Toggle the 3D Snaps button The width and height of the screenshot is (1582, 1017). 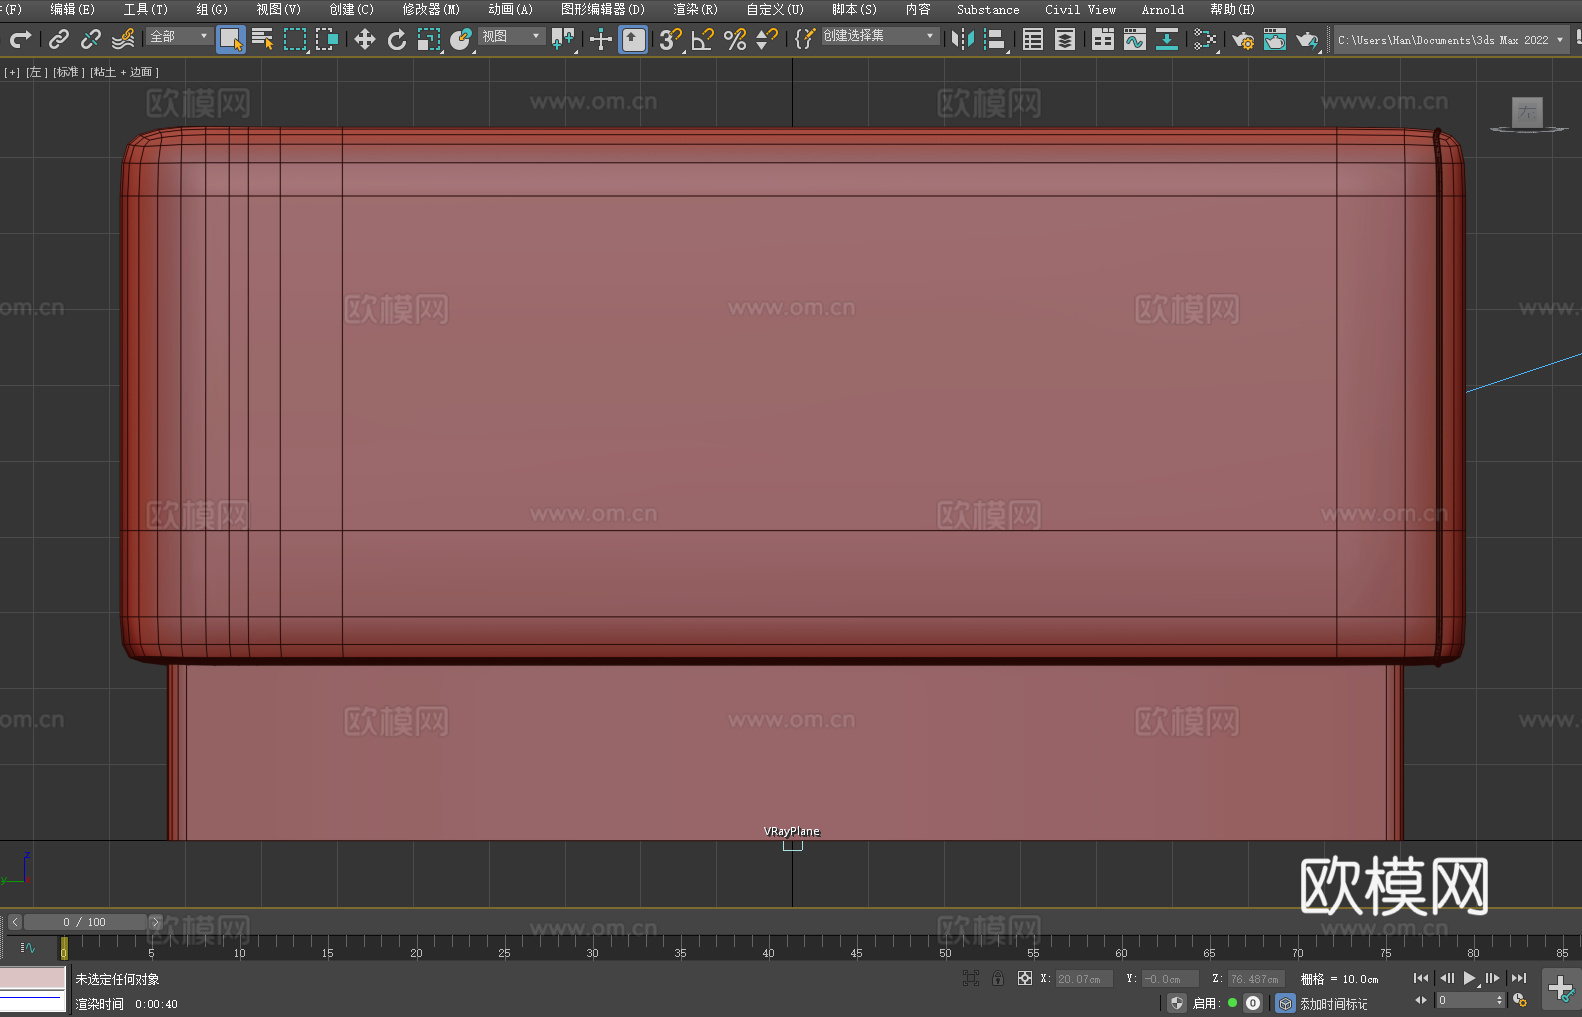(670, 39)
